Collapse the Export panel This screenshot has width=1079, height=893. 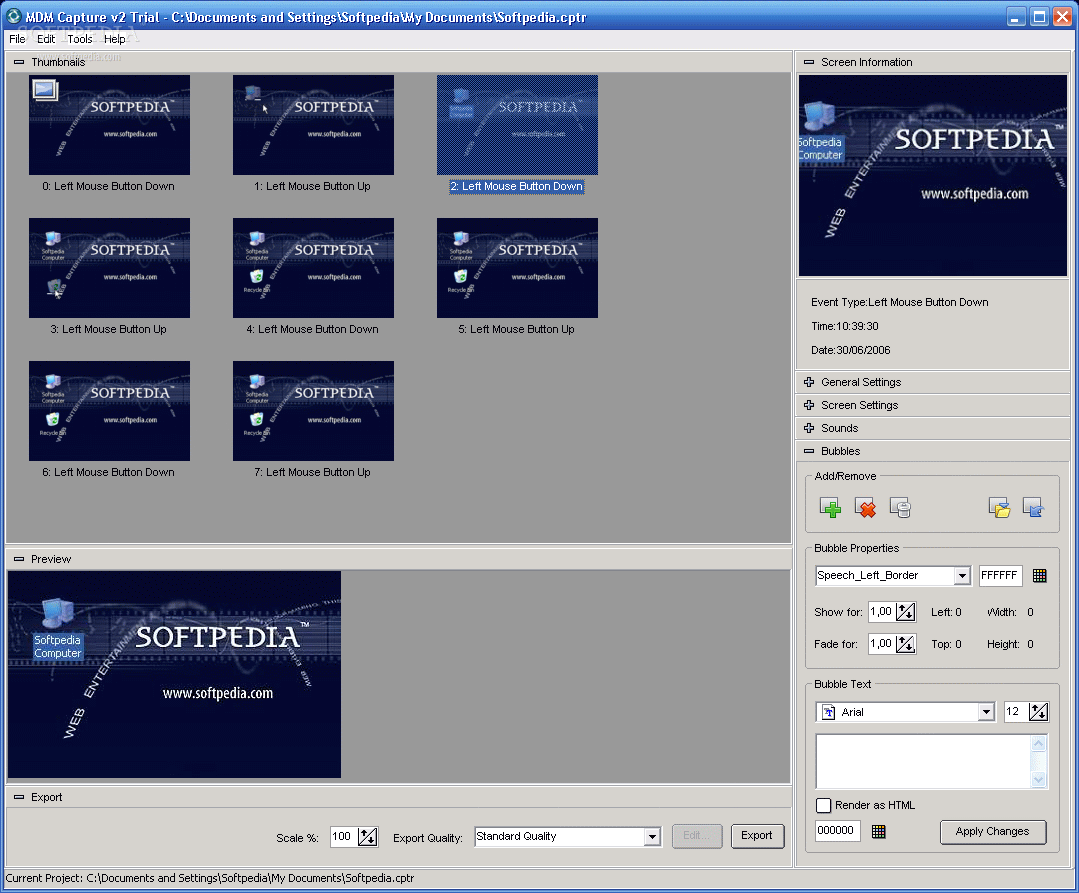click(x=19, y=797)
